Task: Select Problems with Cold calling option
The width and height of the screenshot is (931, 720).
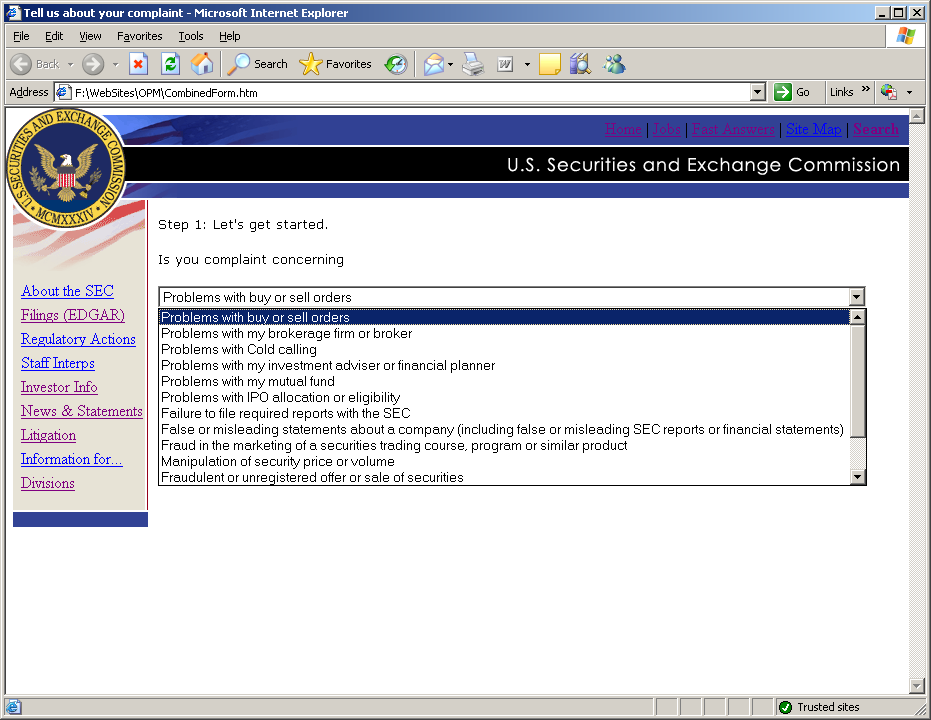Action: (x=505, y=350)
